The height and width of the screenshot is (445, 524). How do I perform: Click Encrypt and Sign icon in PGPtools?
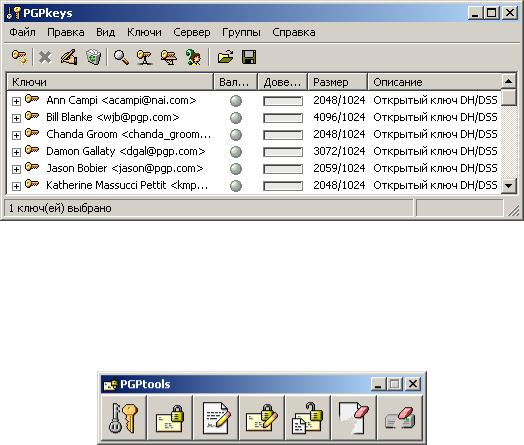(x=262, y=418)
